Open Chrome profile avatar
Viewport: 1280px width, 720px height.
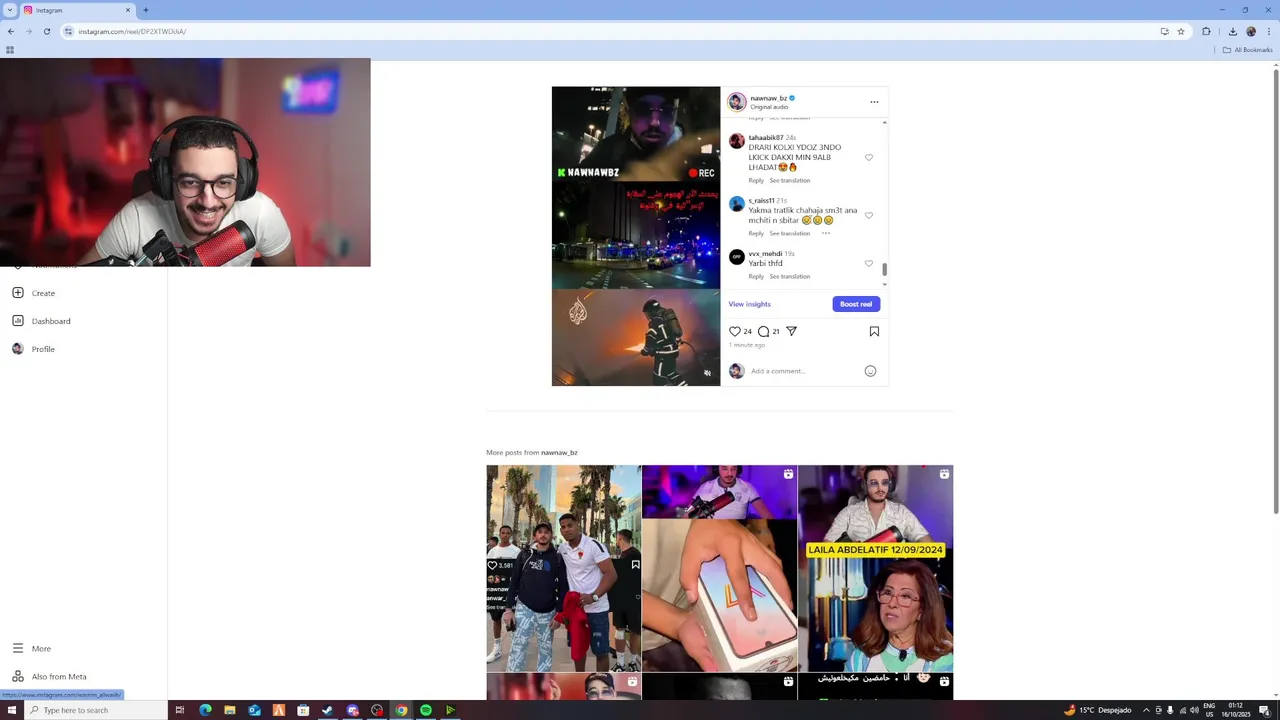[x=1250, y=31]
